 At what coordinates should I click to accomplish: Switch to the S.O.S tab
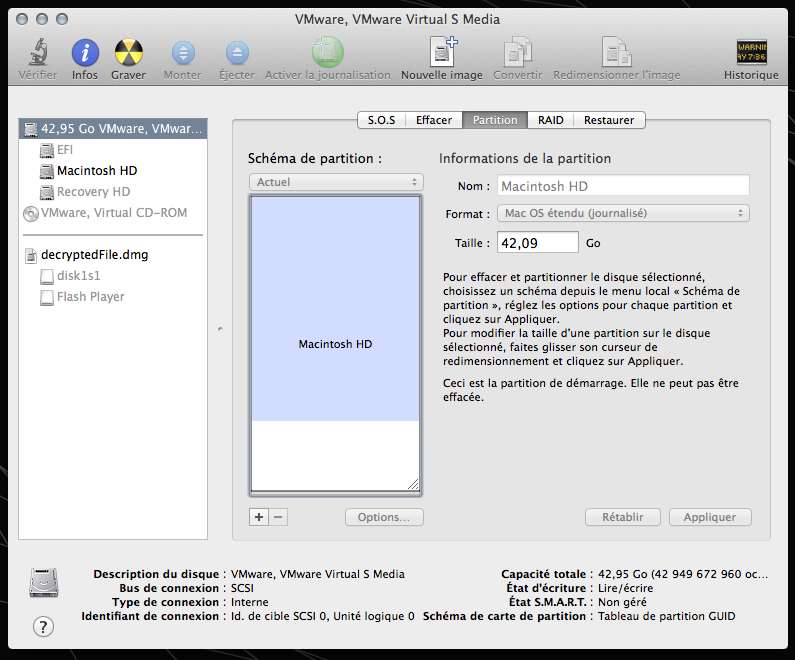pos(381,120)
